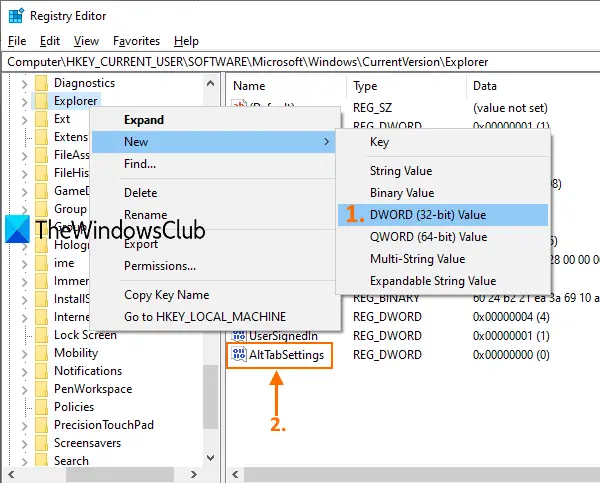Click the Registry Editor app icon in title bar
Image resolution: width=600 pixels, height=483 pixels.
(16, 16)
